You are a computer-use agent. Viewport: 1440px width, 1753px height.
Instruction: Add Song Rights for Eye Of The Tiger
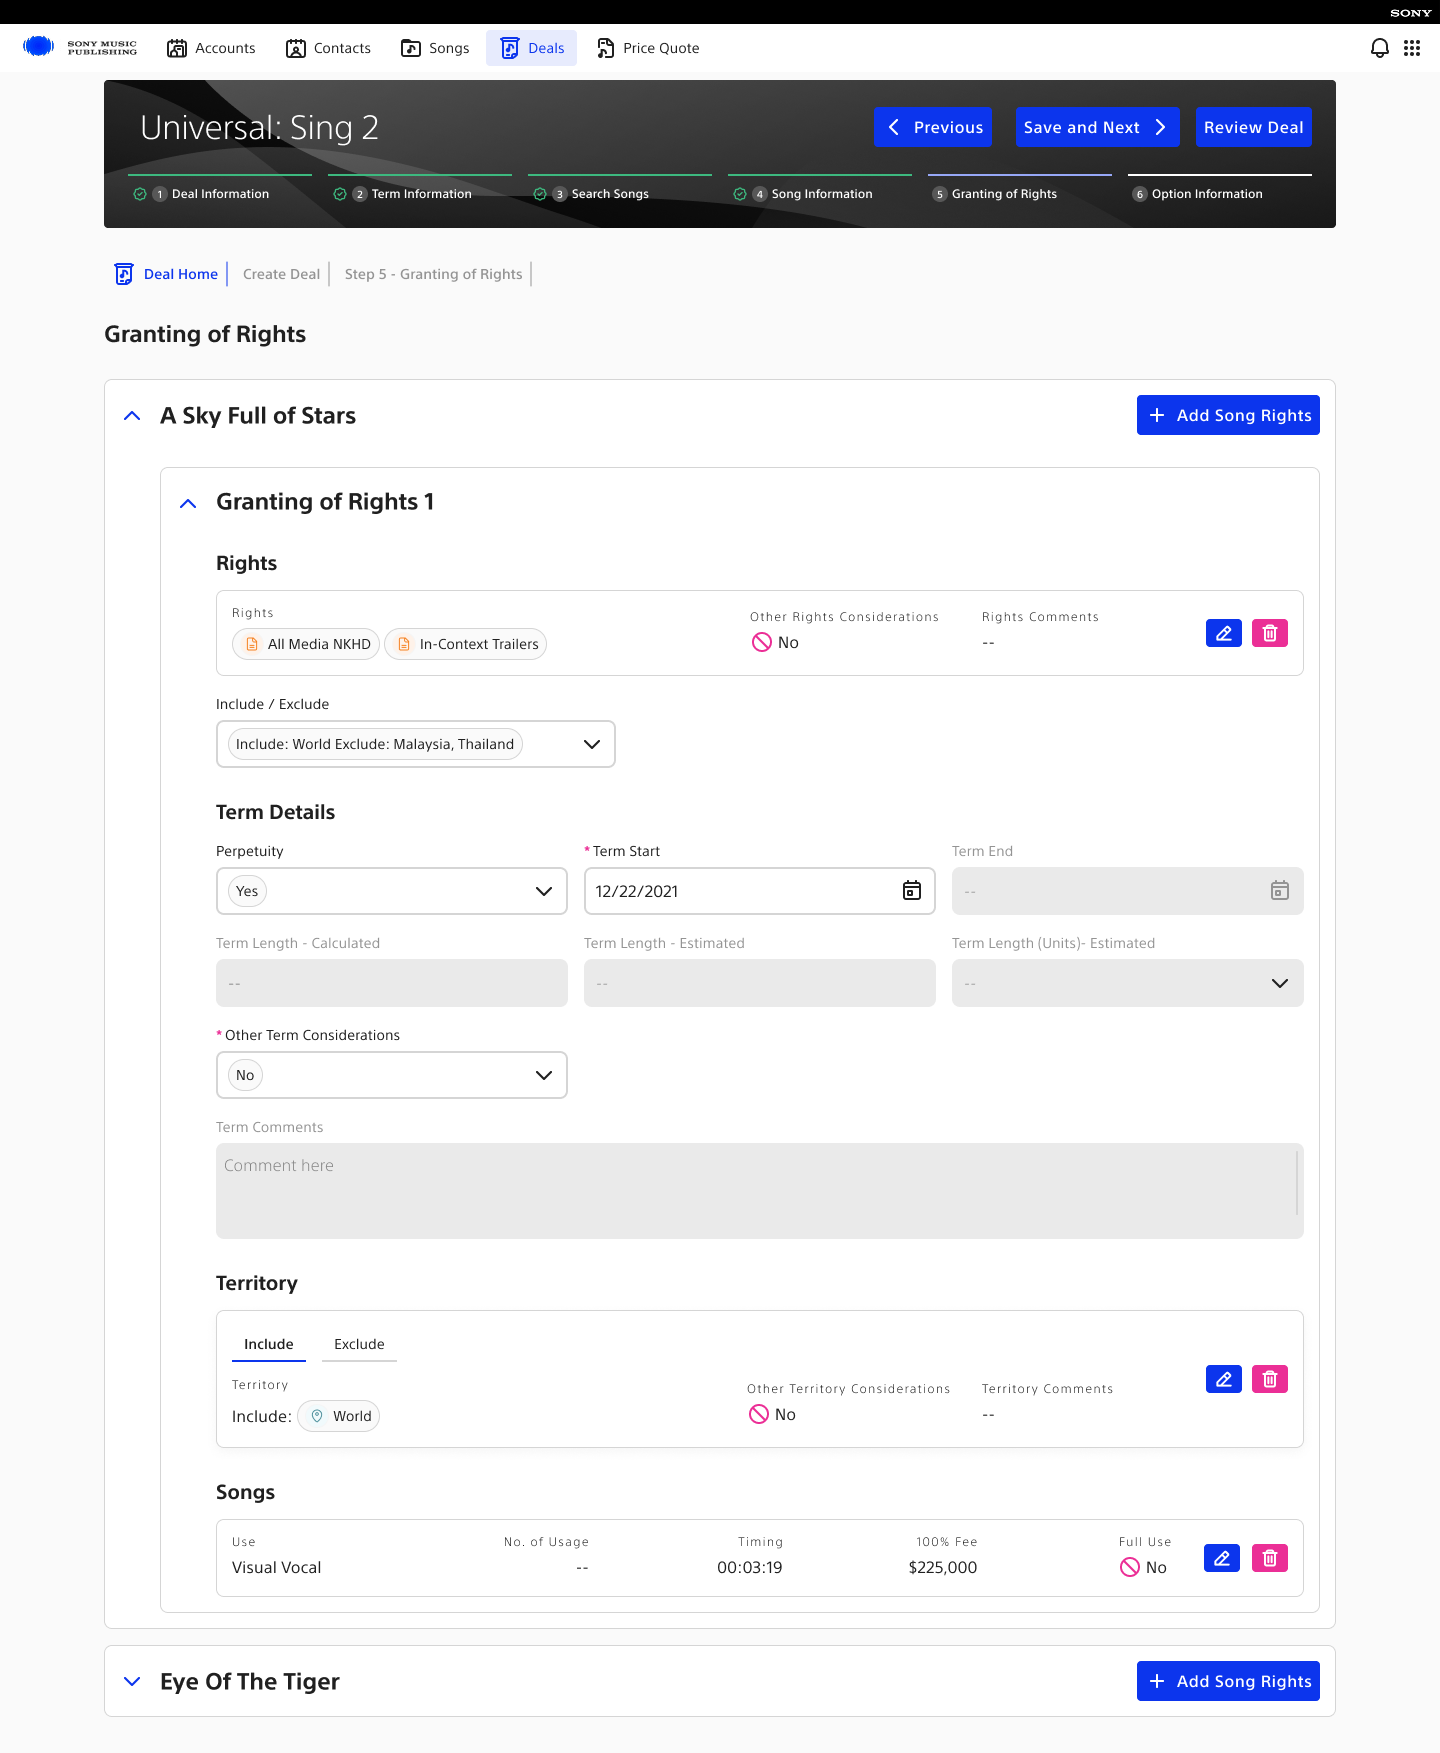(x=1228, y=1681)
